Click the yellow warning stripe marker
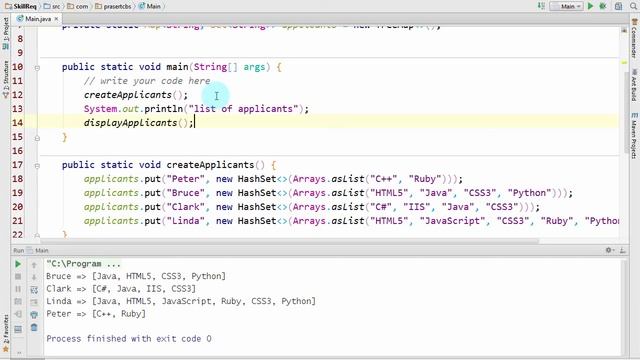This screenshot has width=640, height=360. [x=624, y=62]
